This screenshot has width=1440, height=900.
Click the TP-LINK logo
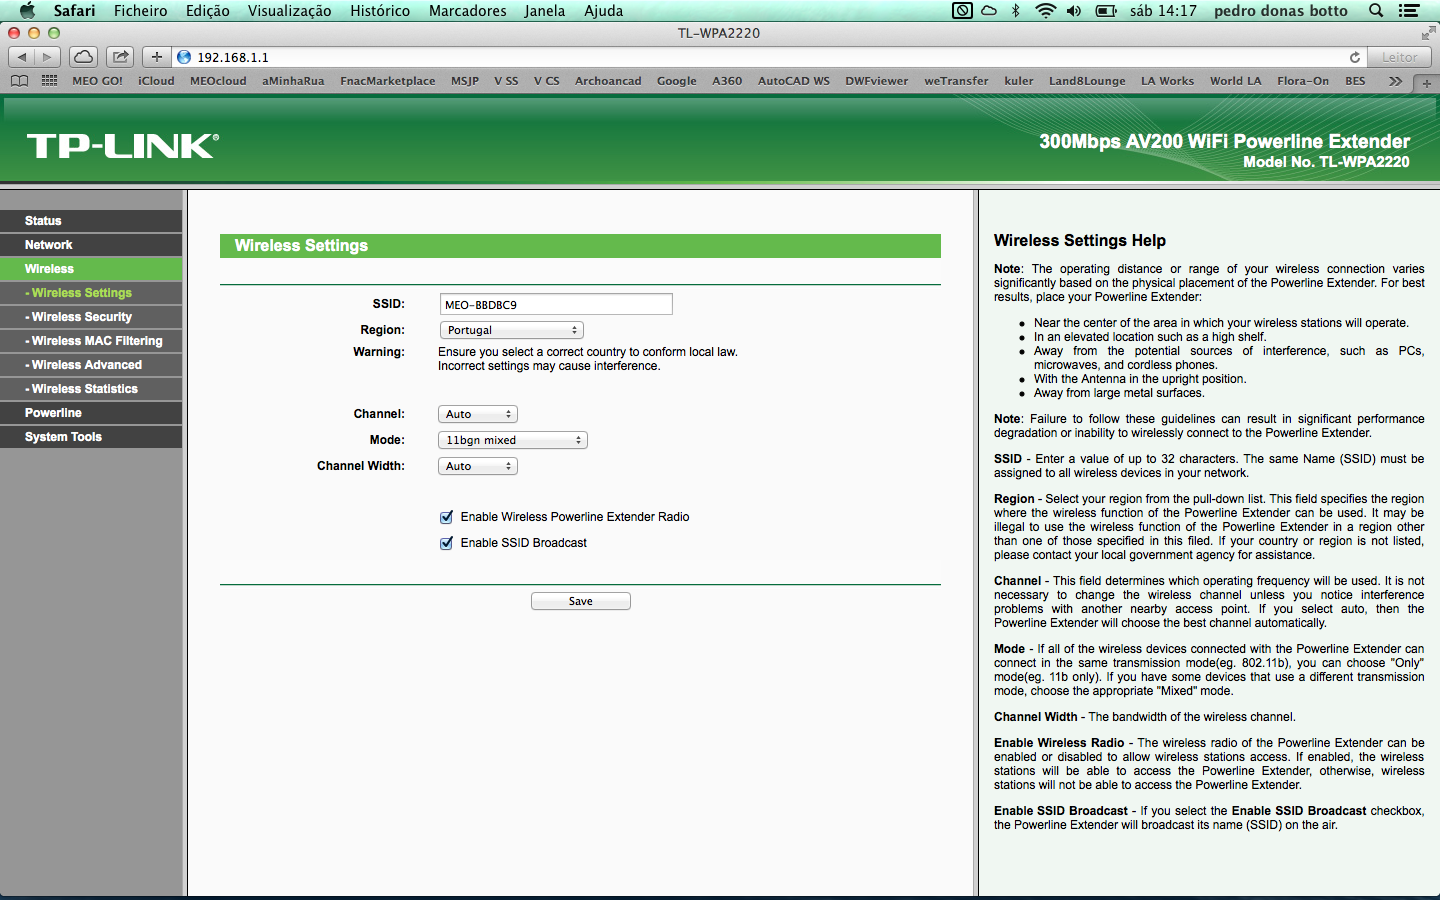(123, 146)
